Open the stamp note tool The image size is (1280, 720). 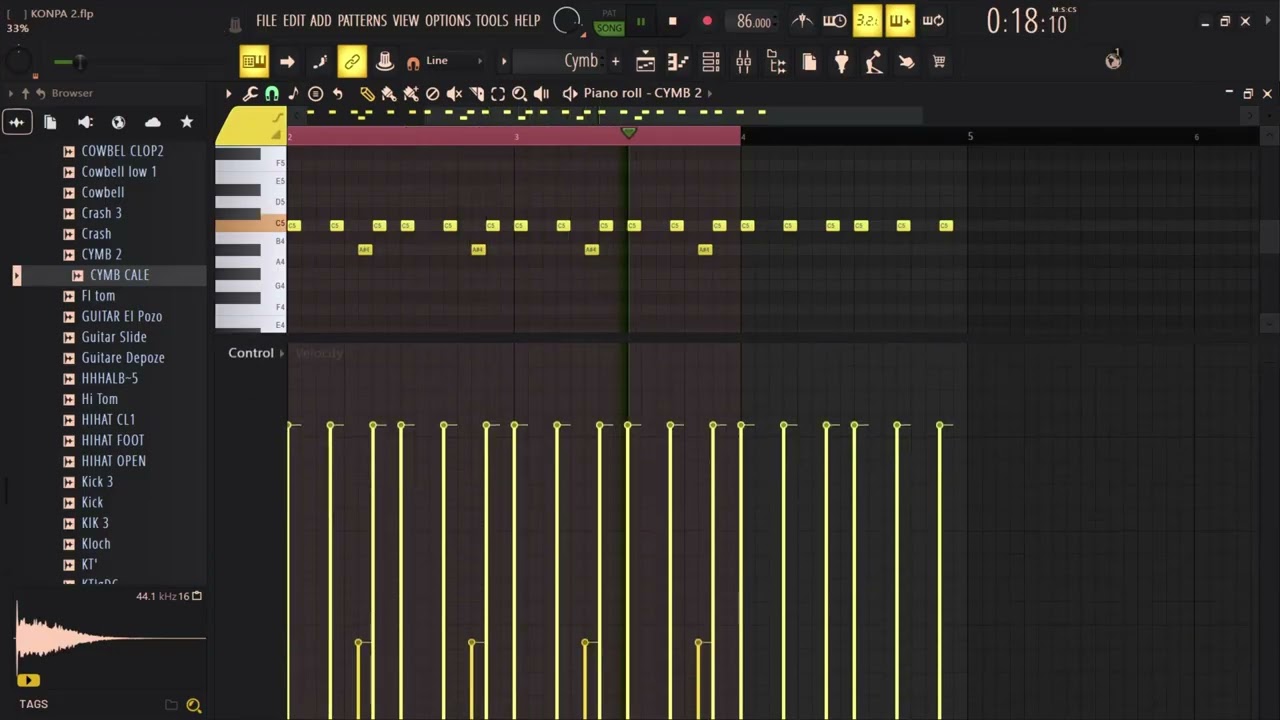click(x=293, y=93)
